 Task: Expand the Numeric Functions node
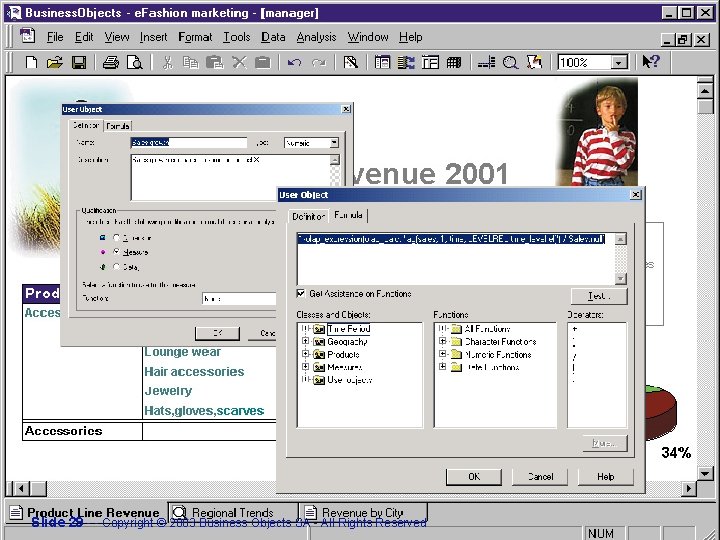coord(443,354)
